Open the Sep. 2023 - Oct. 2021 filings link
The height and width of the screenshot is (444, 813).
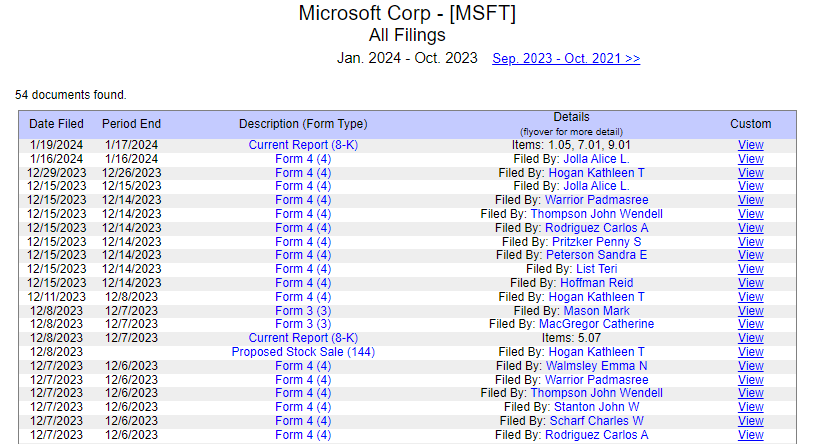566,59
